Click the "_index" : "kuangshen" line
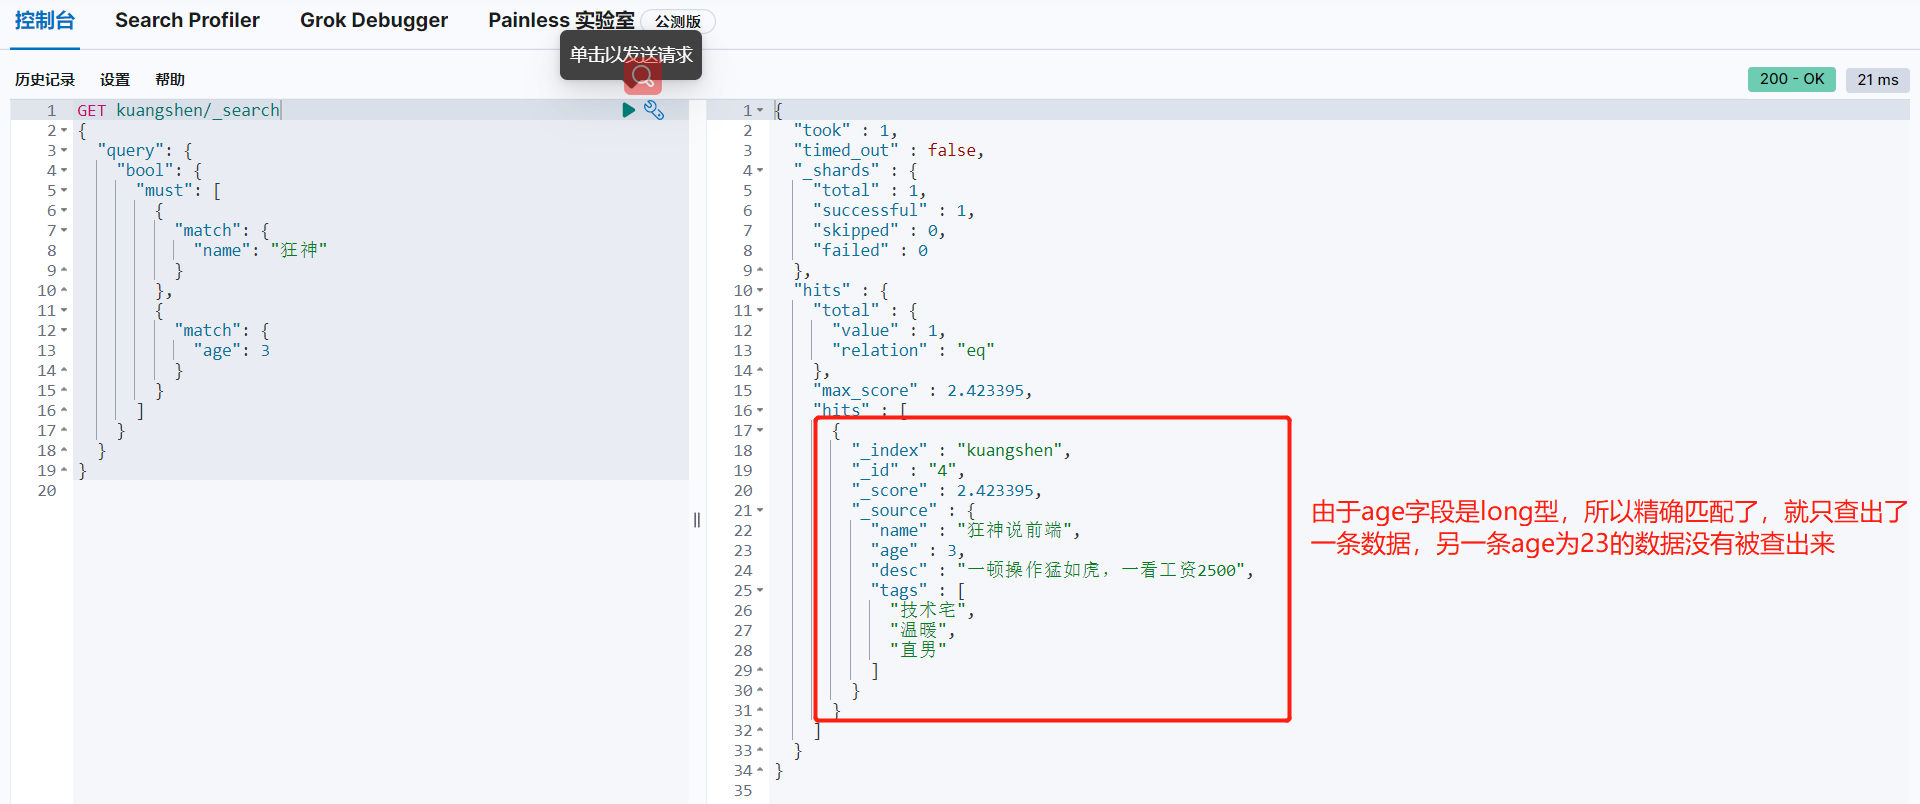 click(x=961, y=450)
